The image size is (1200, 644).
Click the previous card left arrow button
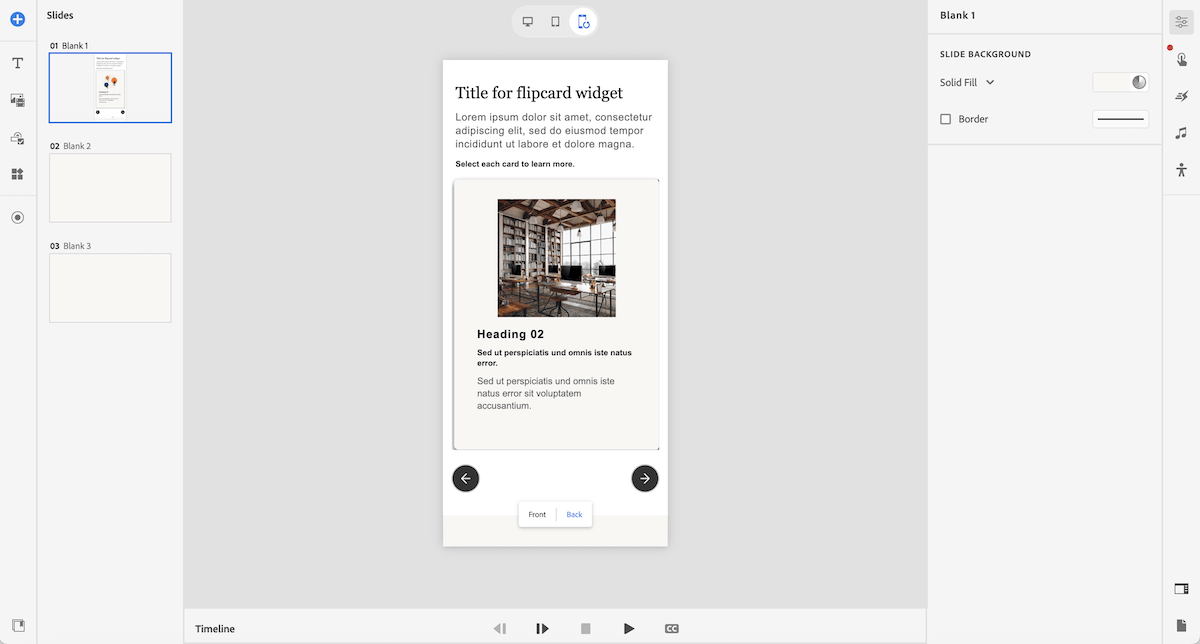(x=465, y=479)
